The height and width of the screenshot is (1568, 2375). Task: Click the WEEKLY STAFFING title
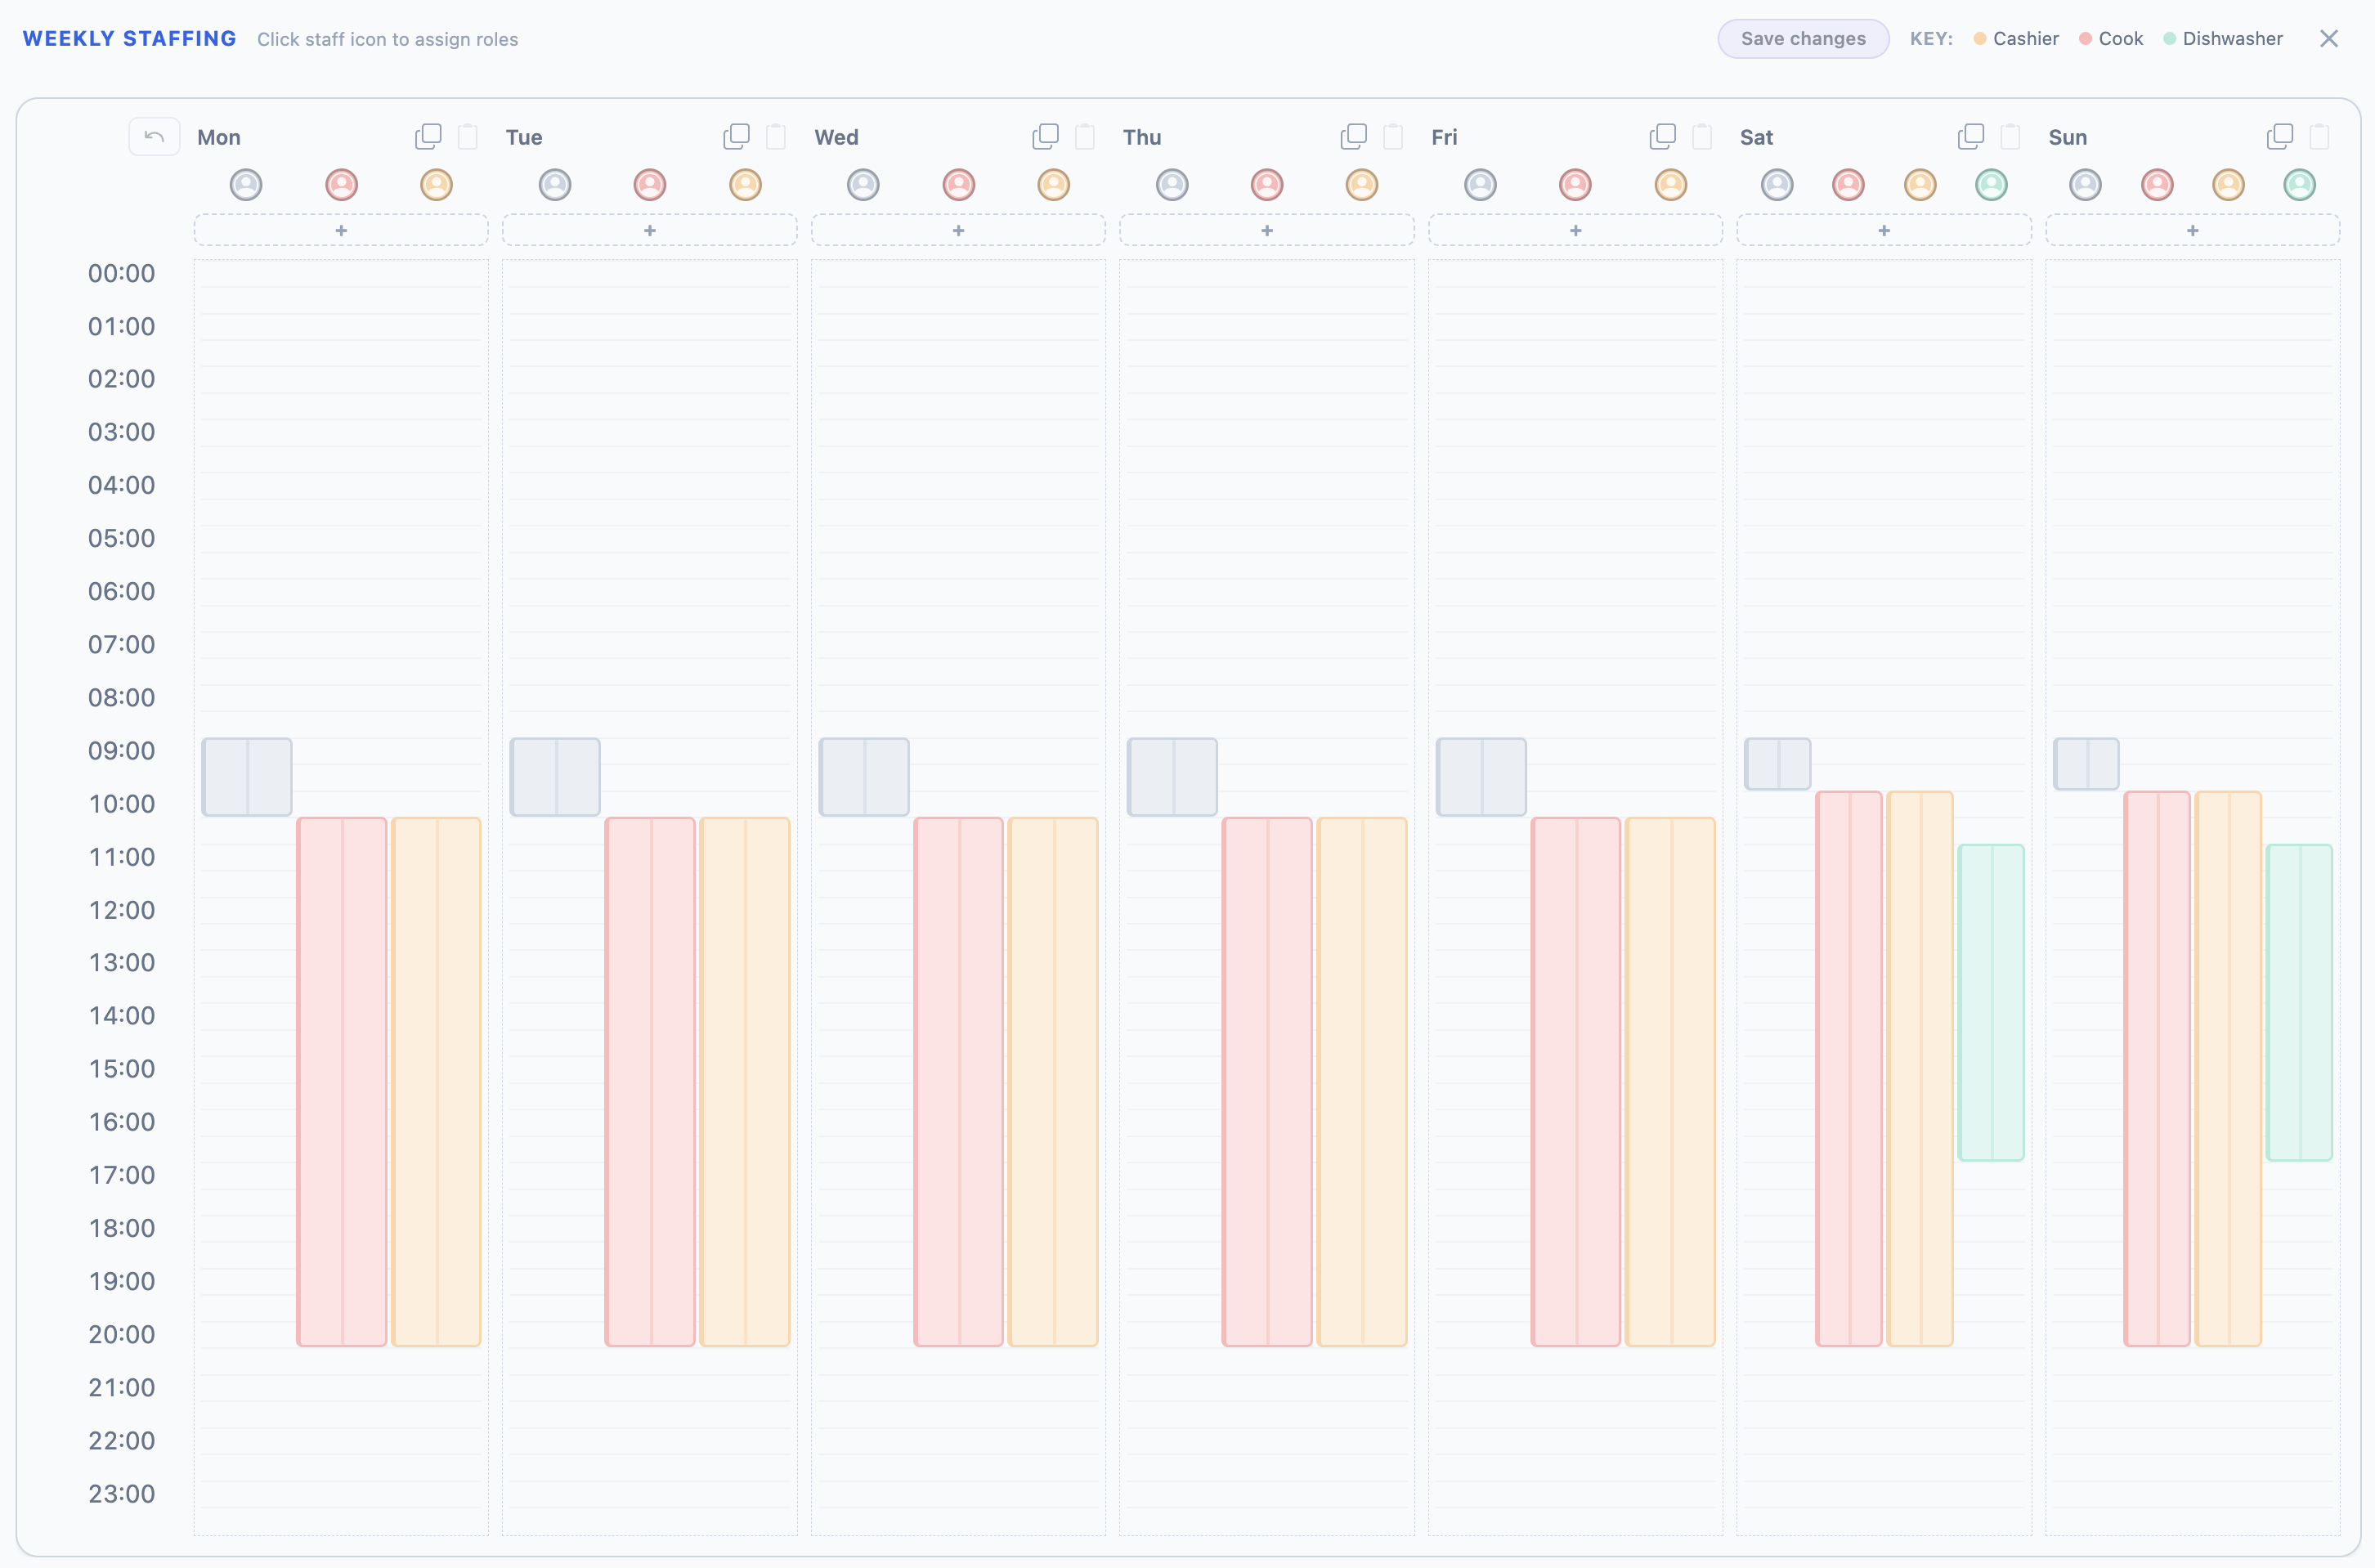pos(129,39)
